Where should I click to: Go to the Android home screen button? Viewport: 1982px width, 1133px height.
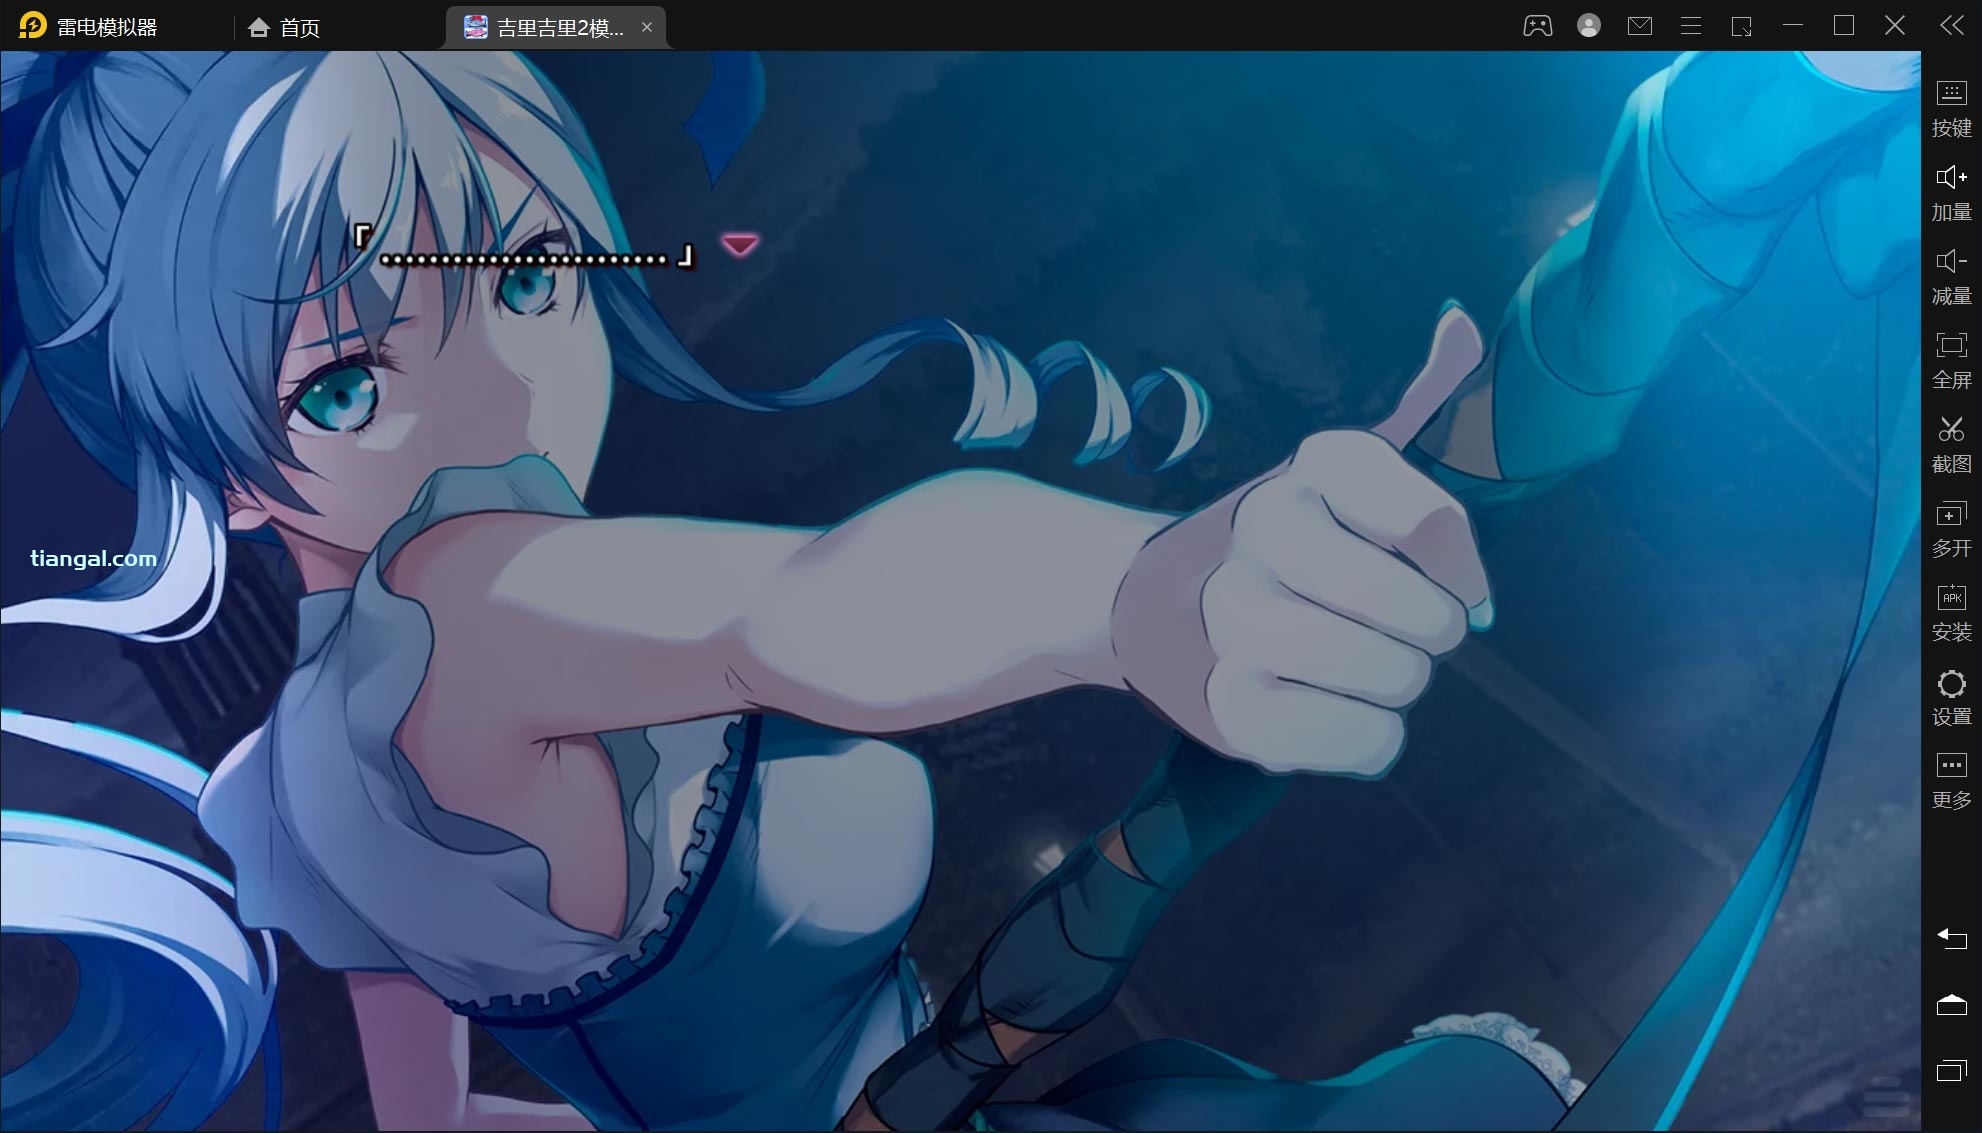[x=1951, y=1004]
